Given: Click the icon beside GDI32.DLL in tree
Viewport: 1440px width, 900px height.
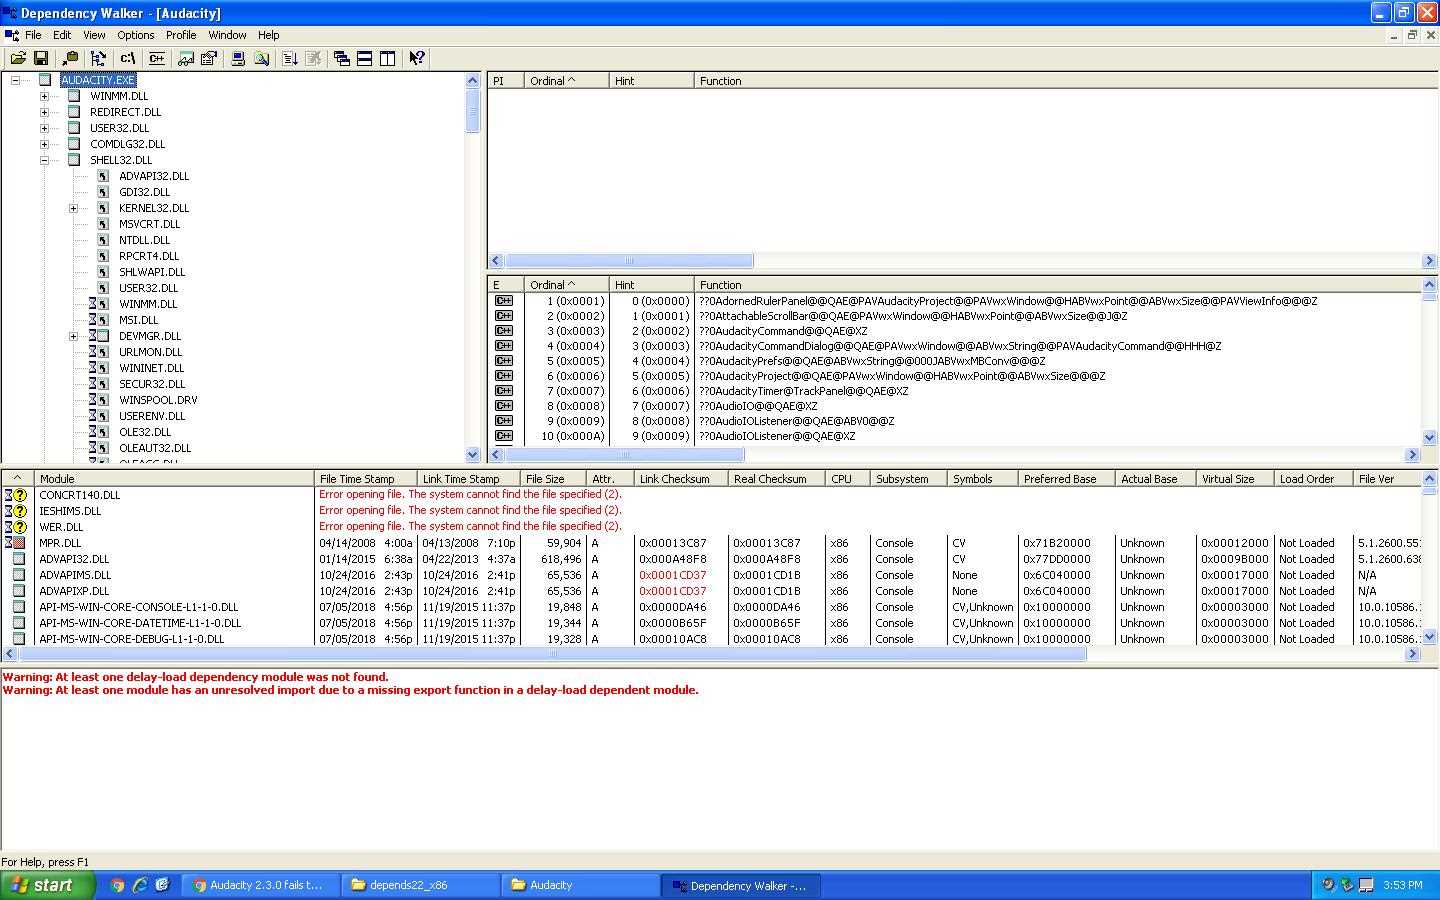Looking at the screenshot, I should (x=103, y=192).
